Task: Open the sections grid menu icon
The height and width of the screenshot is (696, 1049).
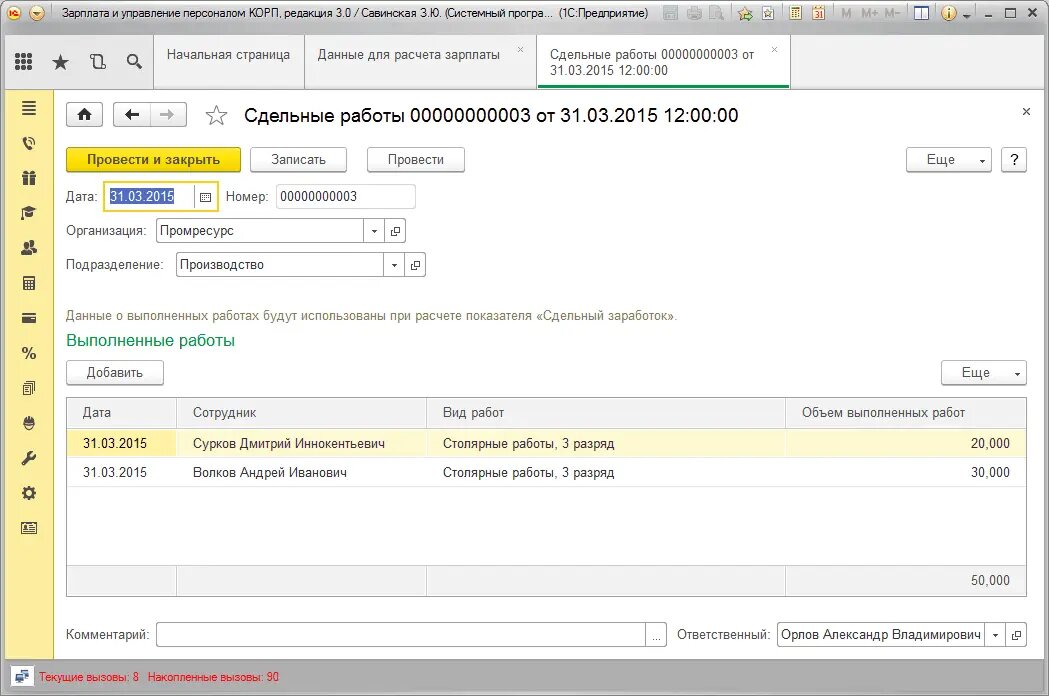Action: point(23,62)
